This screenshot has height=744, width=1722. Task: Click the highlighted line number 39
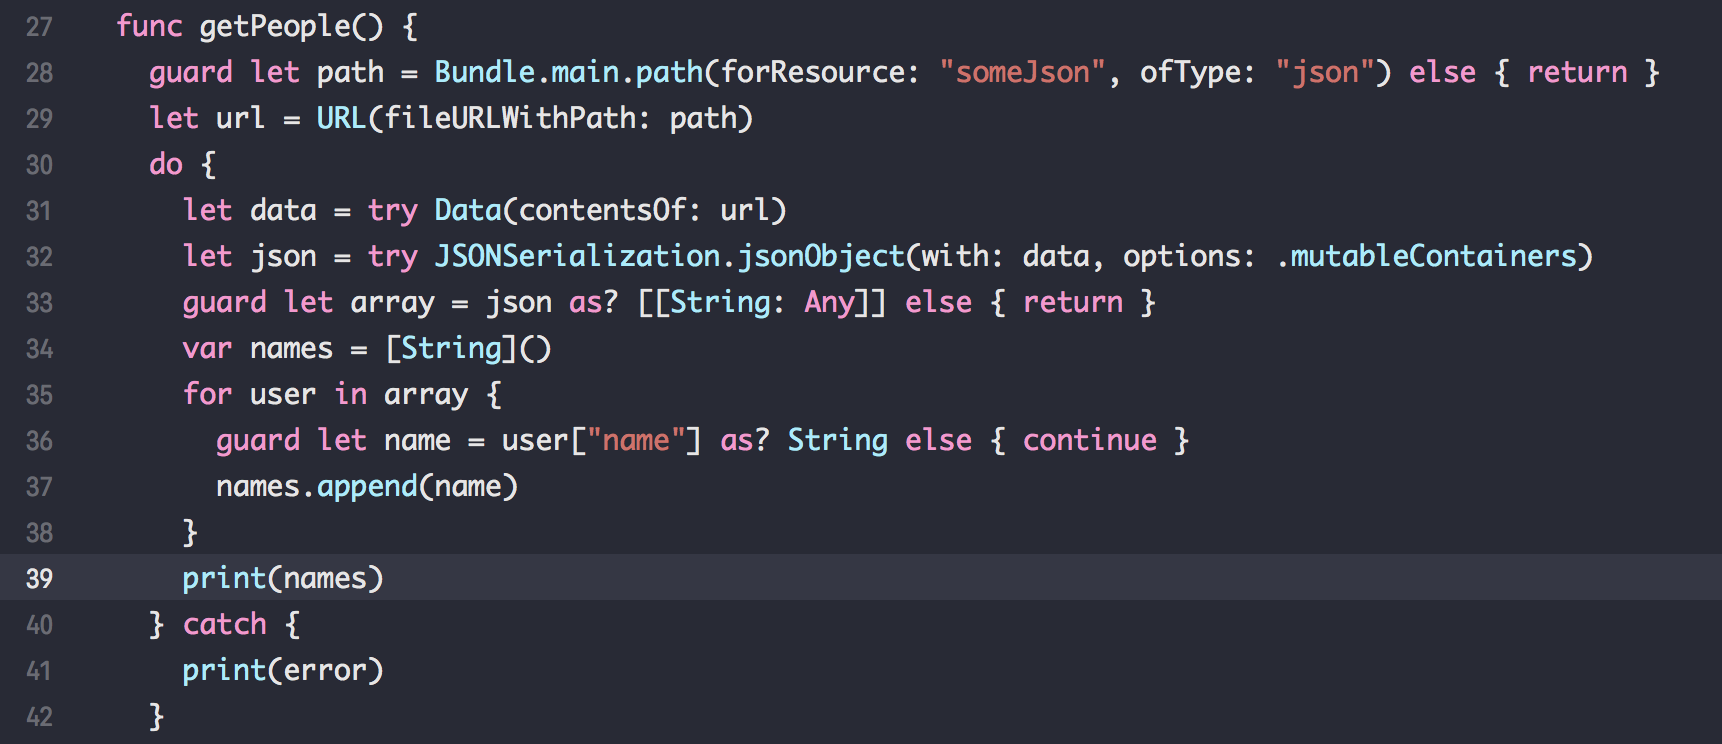(x=39, y=579)
